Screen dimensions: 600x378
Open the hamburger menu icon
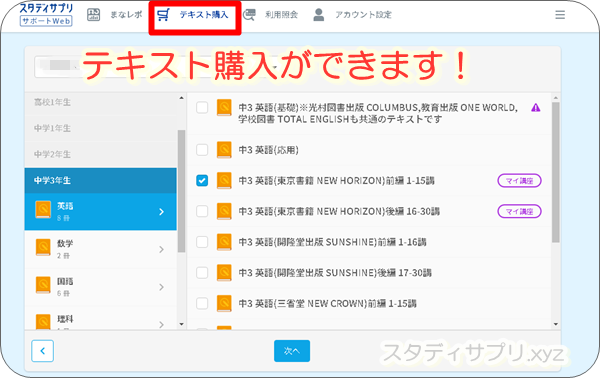click(x=560, y=15)
